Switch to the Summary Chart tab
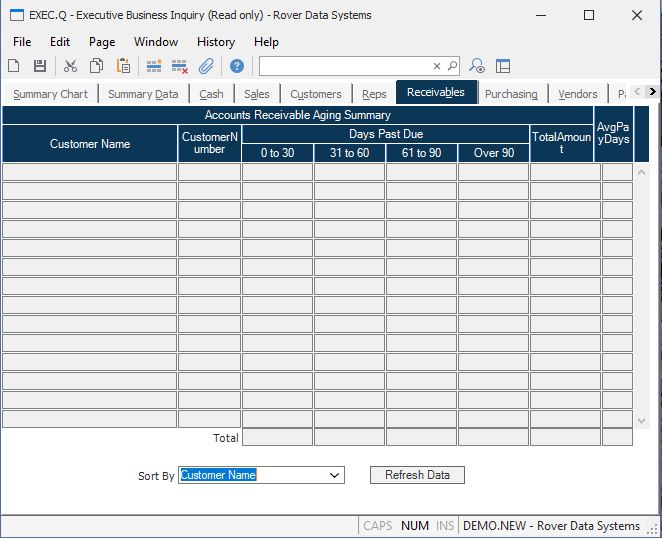Screen dimensions: 662x538 coord(50,94)
